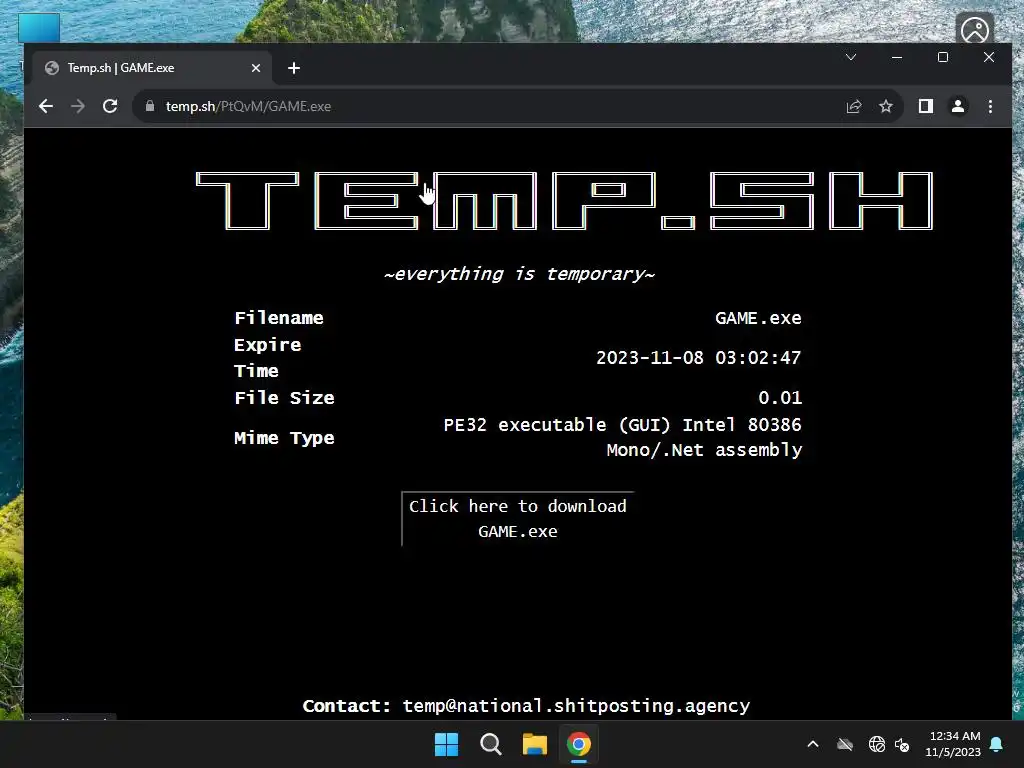Expand the tab search chevron

pyautogui.click(x=850, y=57)
